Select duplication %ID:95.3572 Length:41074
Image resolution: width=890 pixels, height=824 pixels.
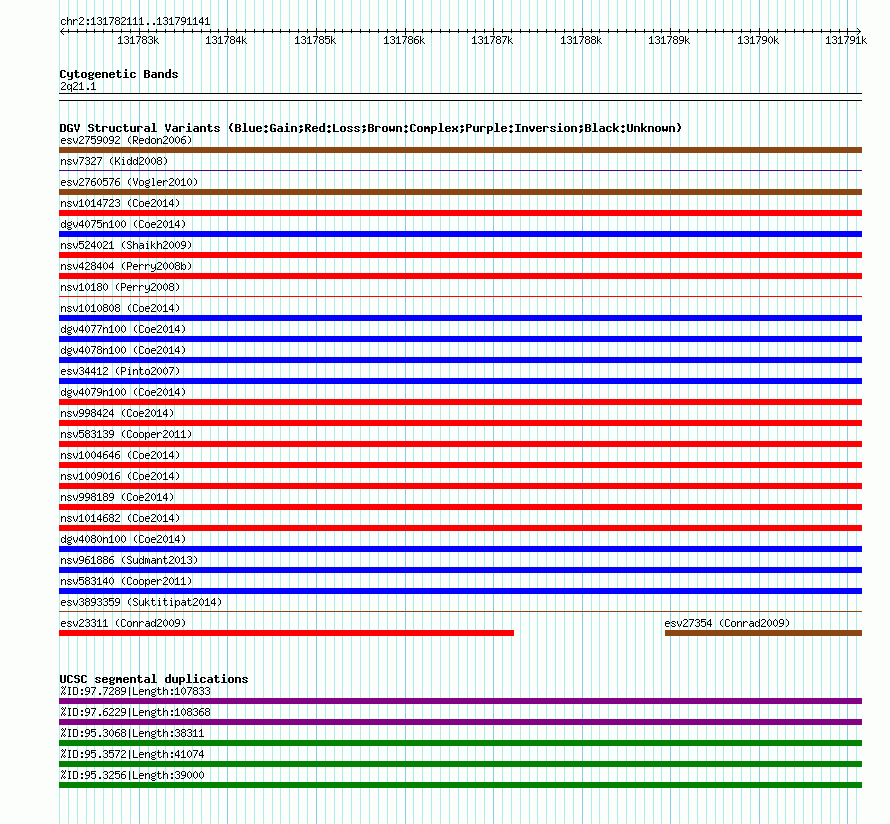click(132, 754)
